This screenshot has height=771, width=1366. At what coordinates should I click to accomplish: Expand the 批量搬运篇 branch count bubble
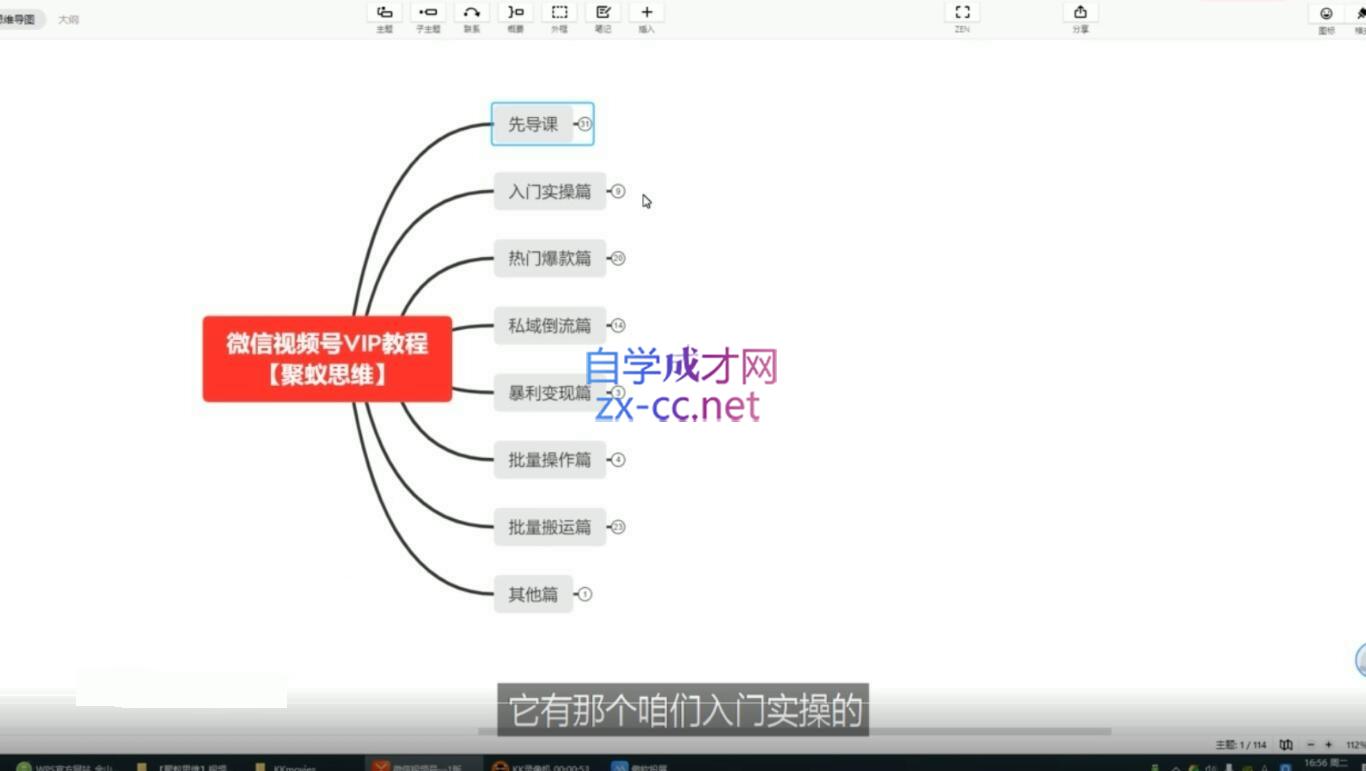coord(618,526)
